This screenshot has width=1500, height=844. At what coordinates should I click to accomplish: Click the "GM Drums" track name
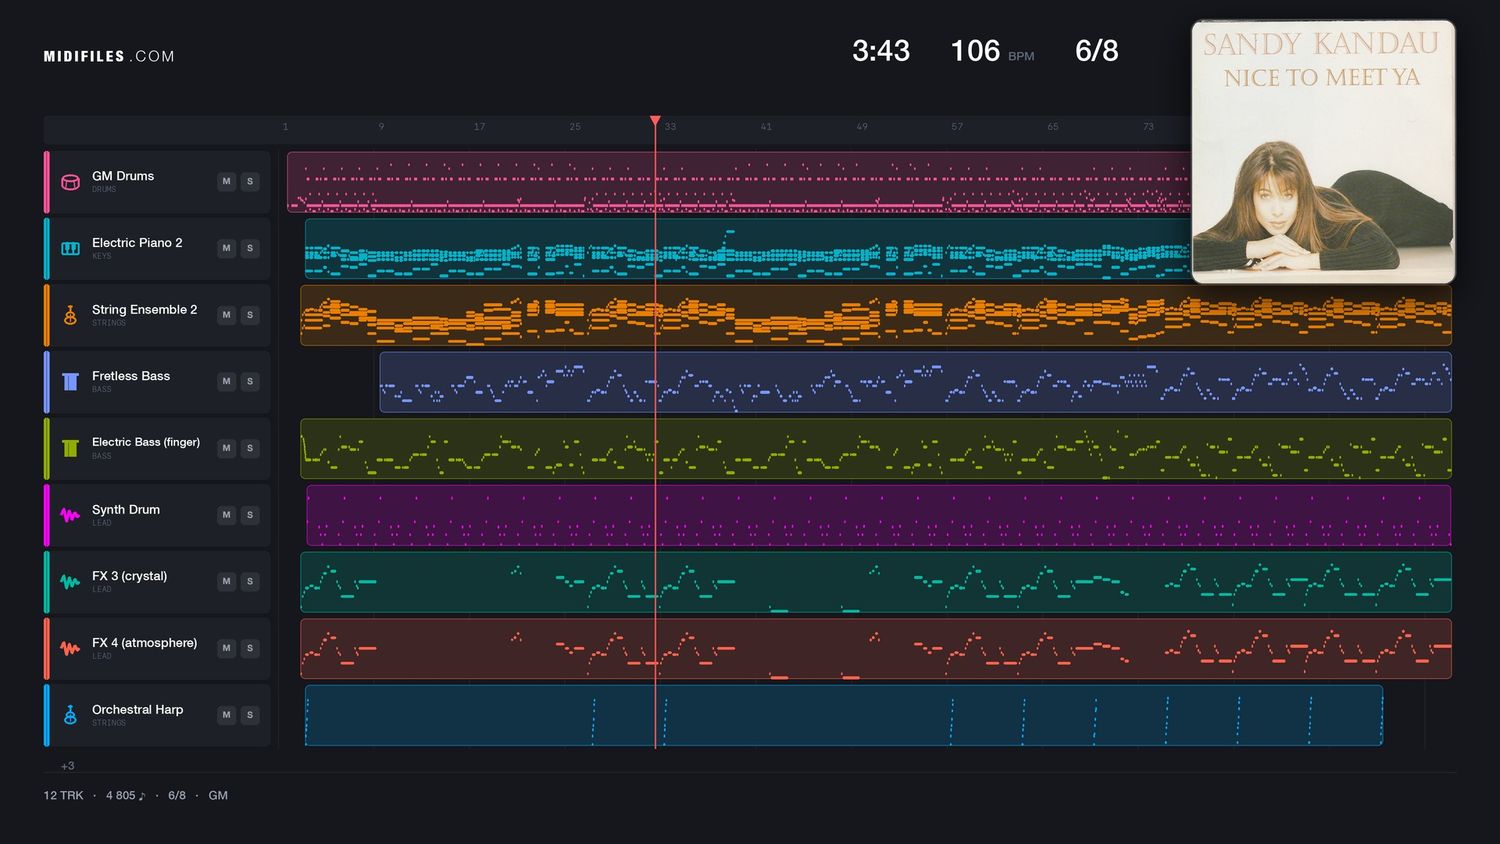[123, 176]
